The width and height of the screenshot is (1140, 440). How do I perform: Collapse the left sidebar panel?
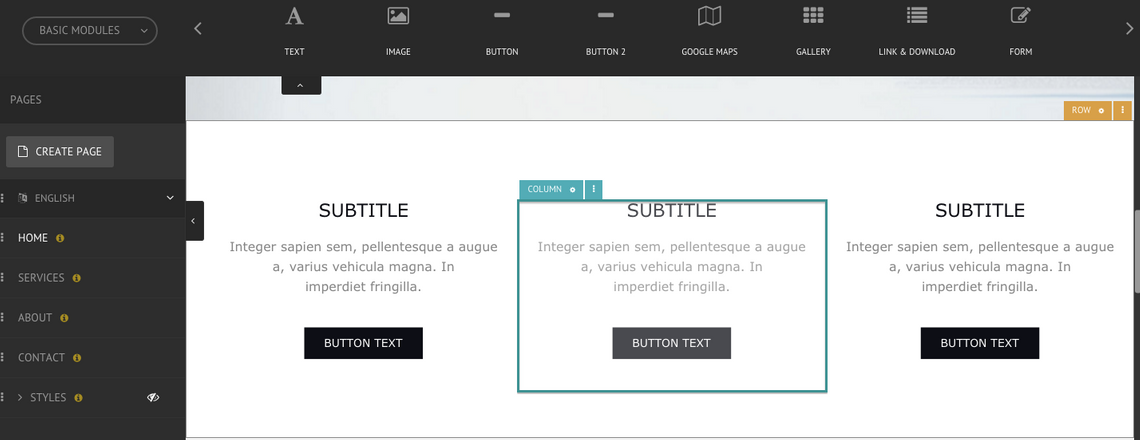point(195,220)
